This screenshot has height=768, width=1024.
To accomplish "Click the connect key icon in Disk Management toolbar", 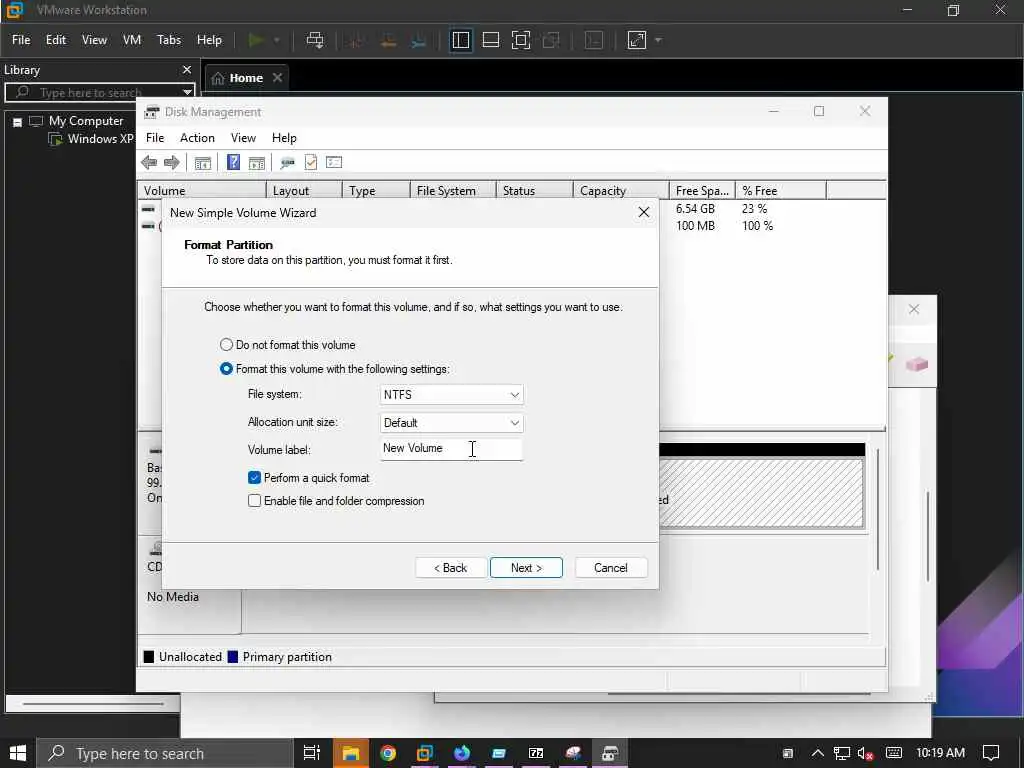I will coord(287,163).
